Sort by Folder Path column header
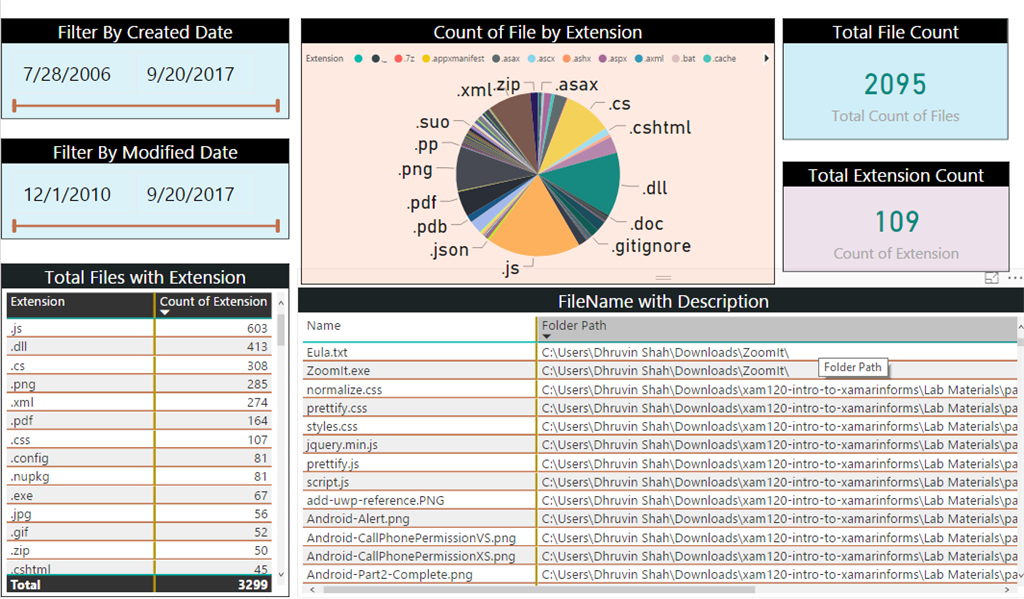This screenshot has width=1024, height=599. click(777, 329)
